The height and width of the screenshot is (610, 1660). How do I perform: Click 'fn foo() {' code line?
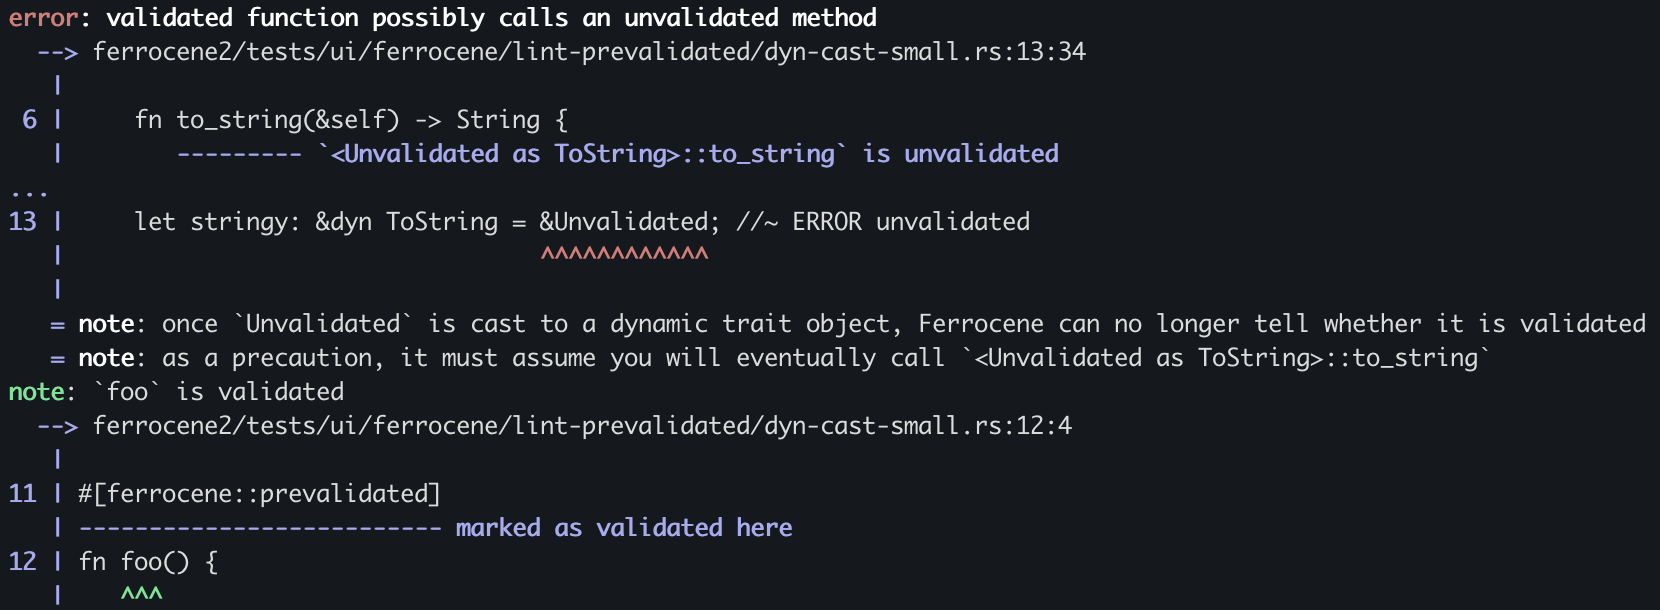coord(148,561)
